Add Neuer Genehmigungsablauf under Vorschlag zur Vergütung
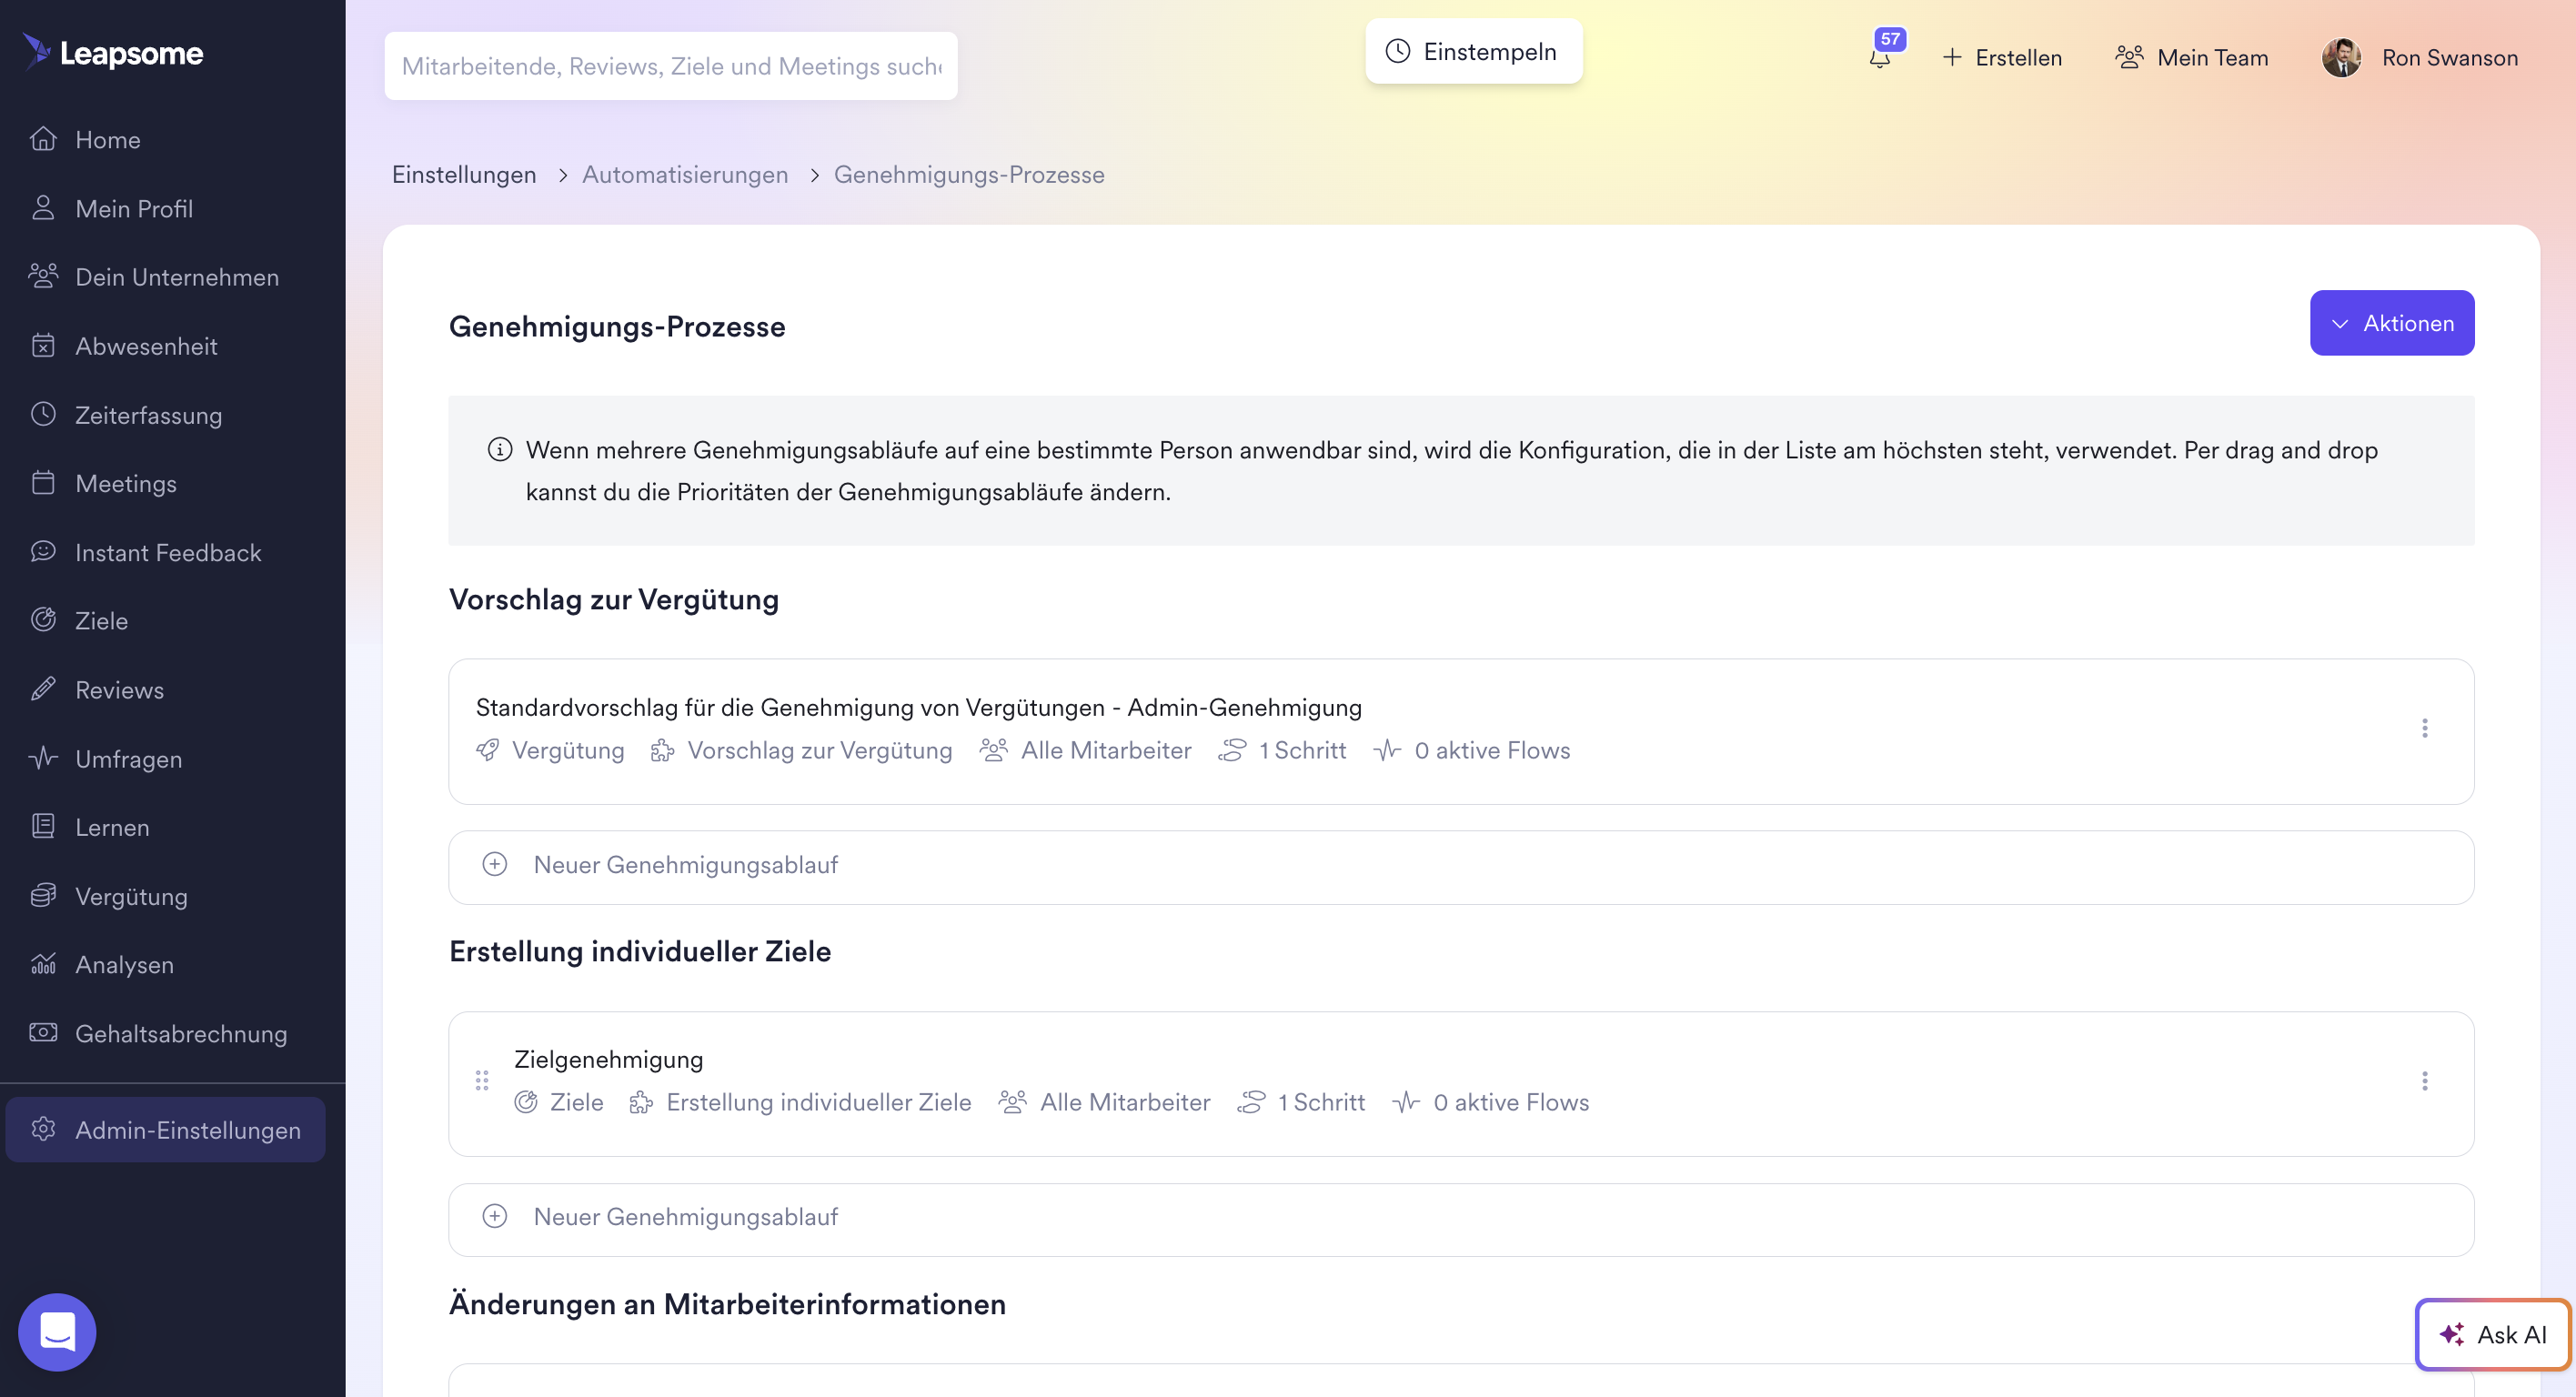Screen dimensions: 2576x1397 pos(1461,867)
